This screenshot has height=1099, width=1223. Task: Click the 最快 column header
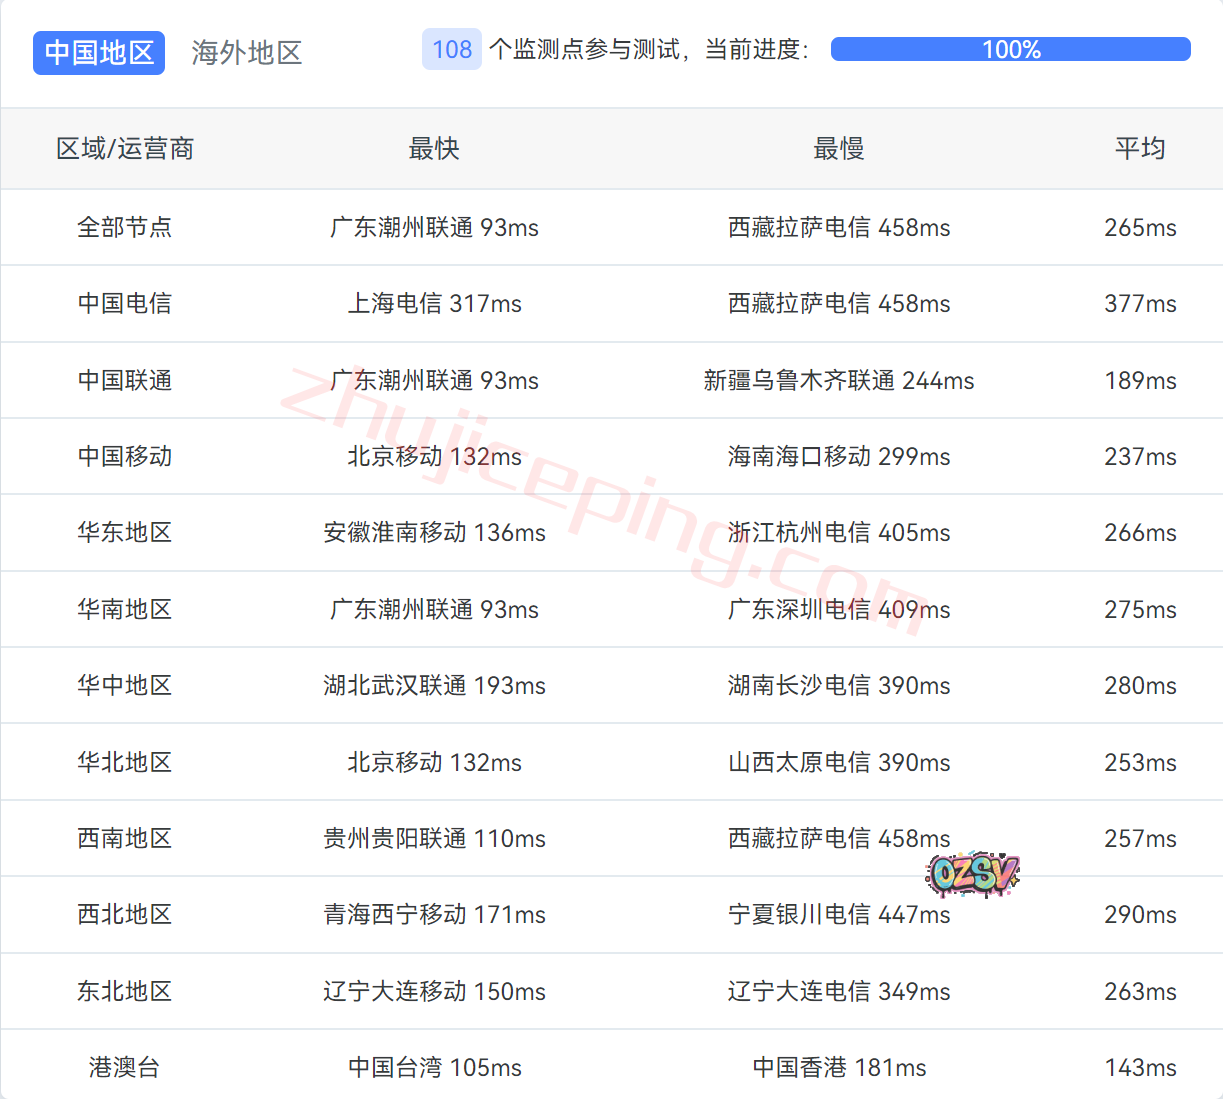434,149
